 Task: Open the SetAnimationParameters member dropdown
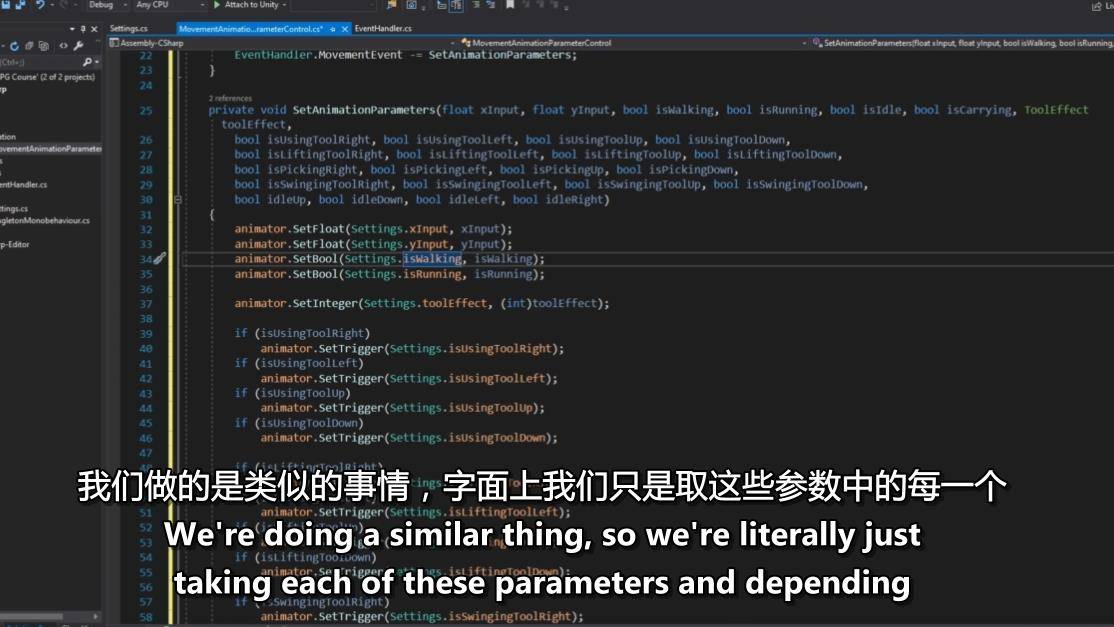963,43
